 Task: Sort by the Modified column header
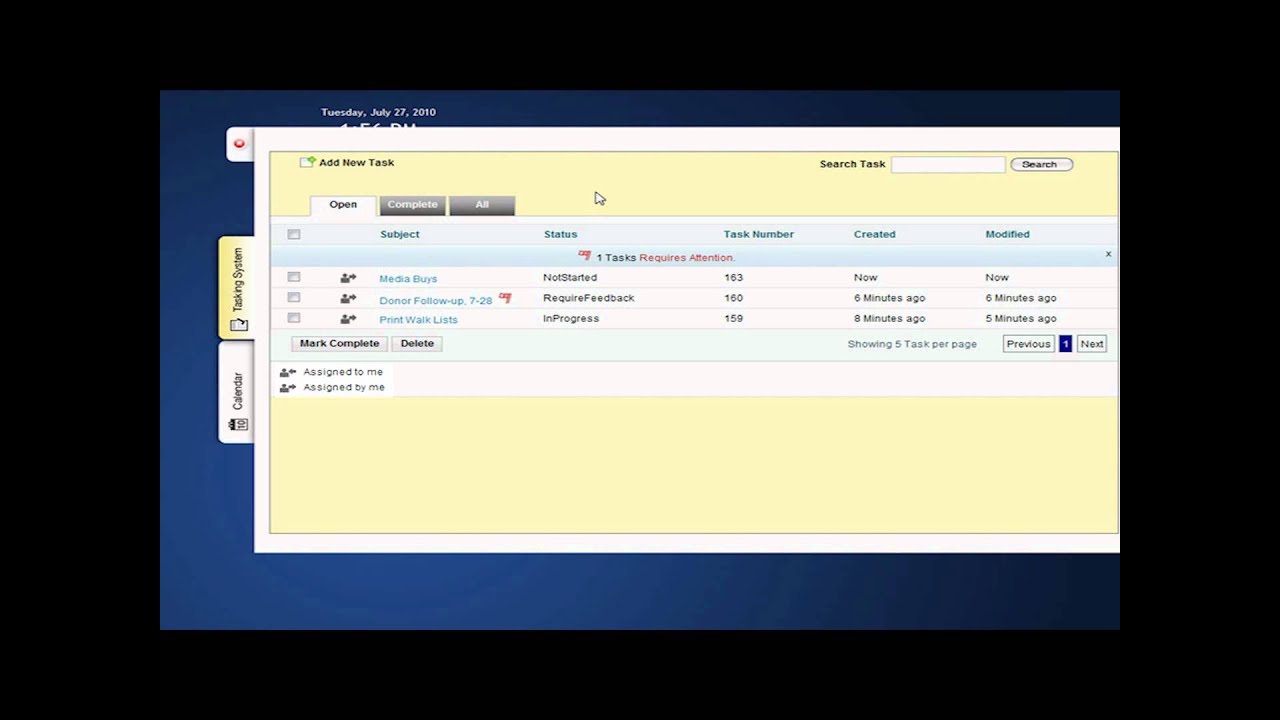[x=1007, y=234]
